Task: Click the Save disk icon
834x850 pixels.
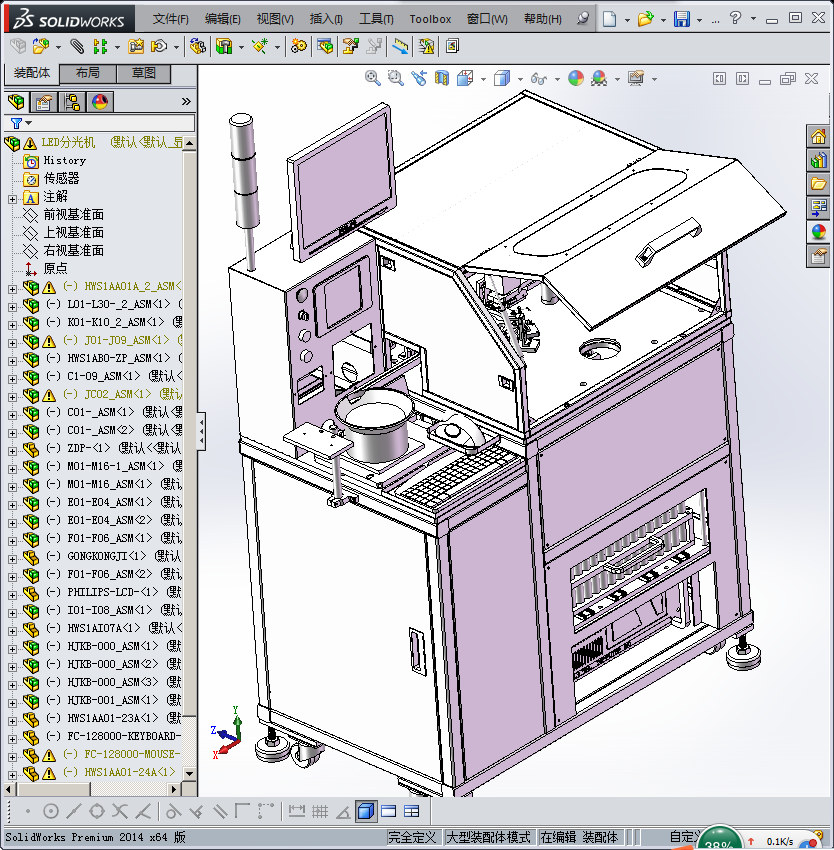Action: (x=681, y=19)
